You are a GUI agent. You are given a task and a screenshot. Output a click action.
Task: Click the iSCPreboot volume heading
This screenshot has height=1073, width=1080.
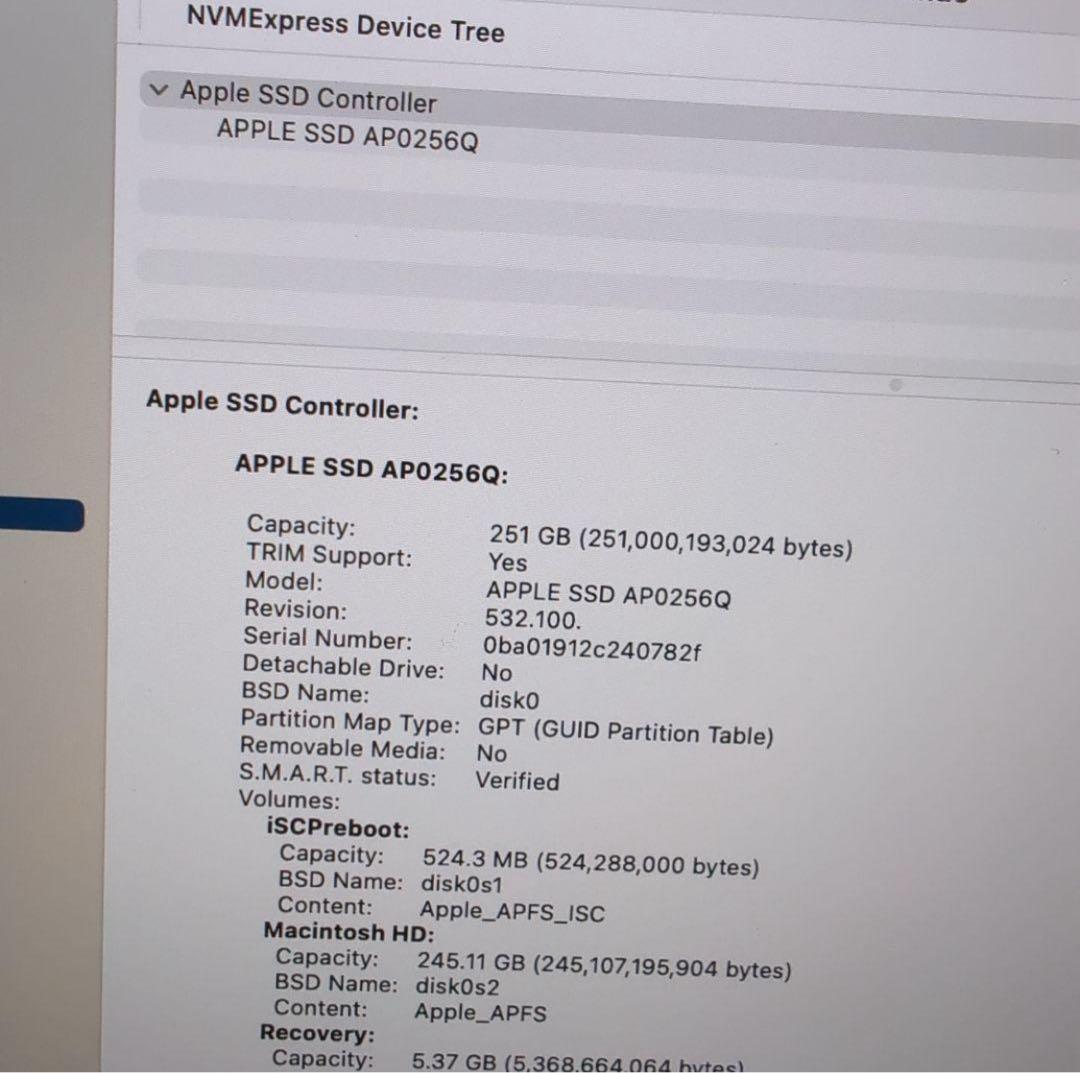pos(337,829)
